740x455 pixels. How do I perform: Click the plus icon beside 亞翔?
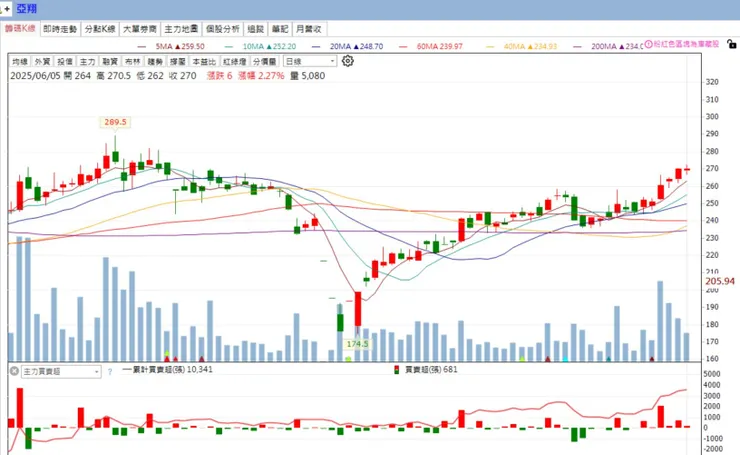click(x=7, y=8)
